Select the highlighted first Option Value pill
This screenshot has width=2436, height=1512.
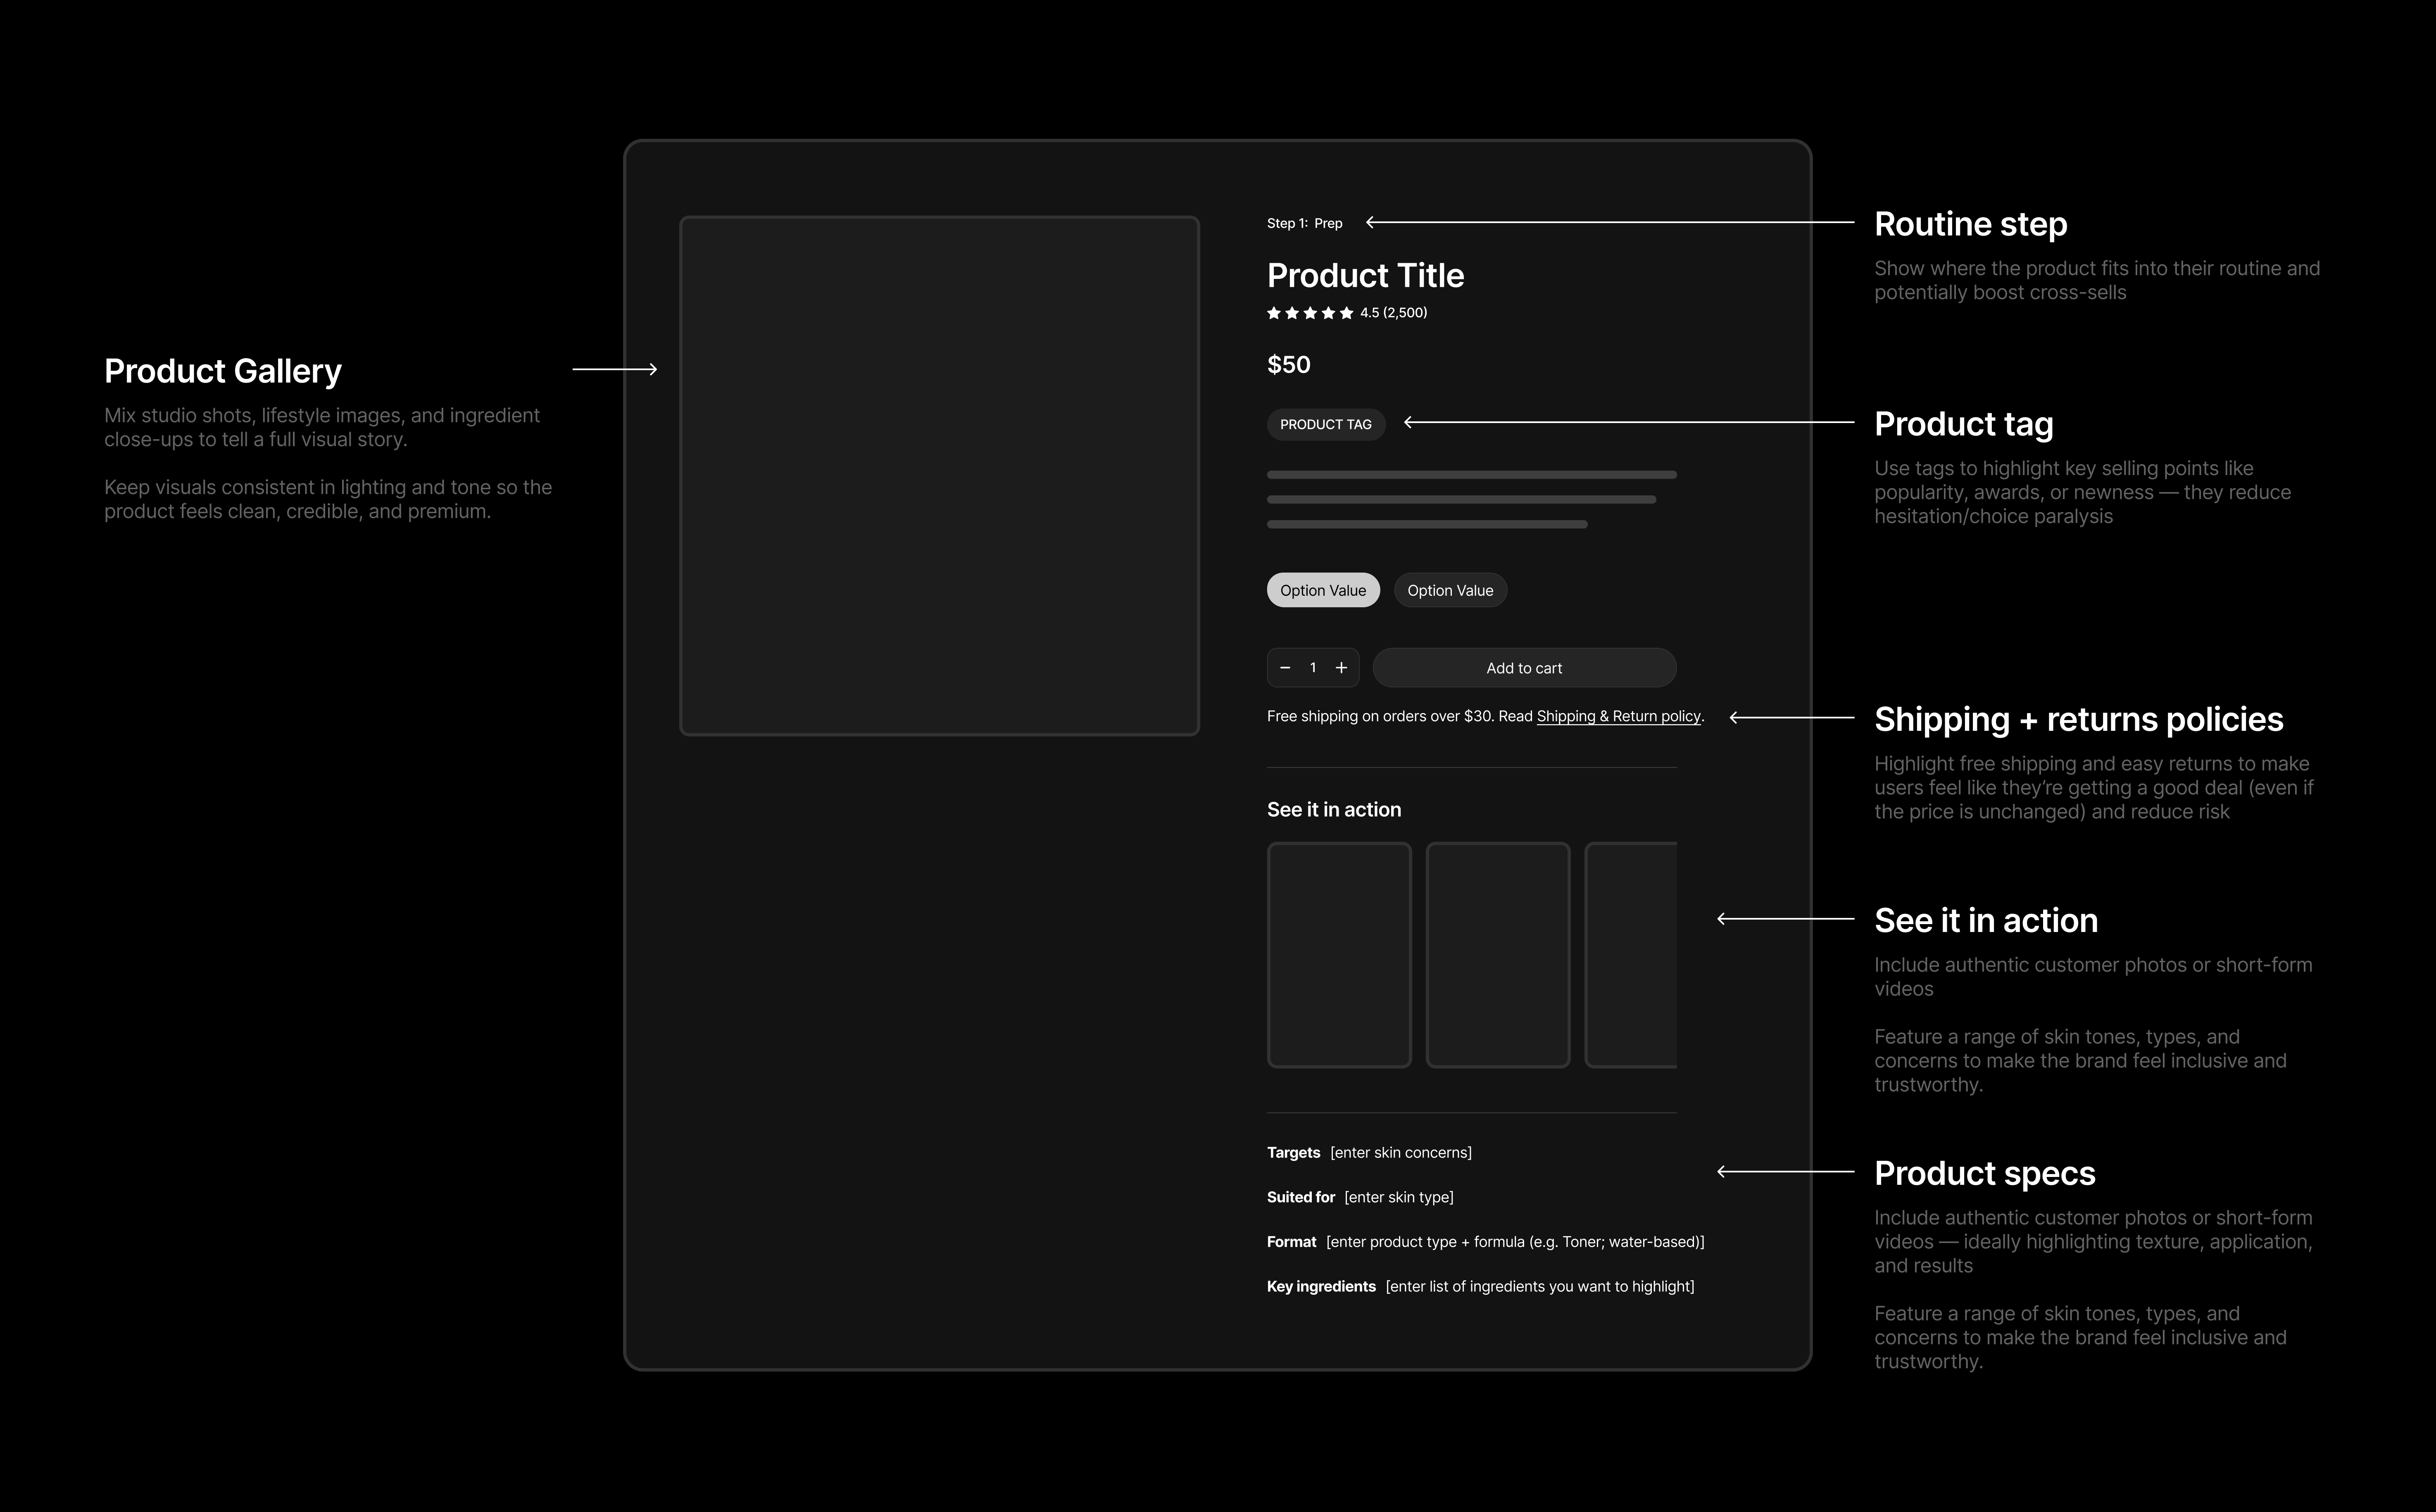(1322, 590)
